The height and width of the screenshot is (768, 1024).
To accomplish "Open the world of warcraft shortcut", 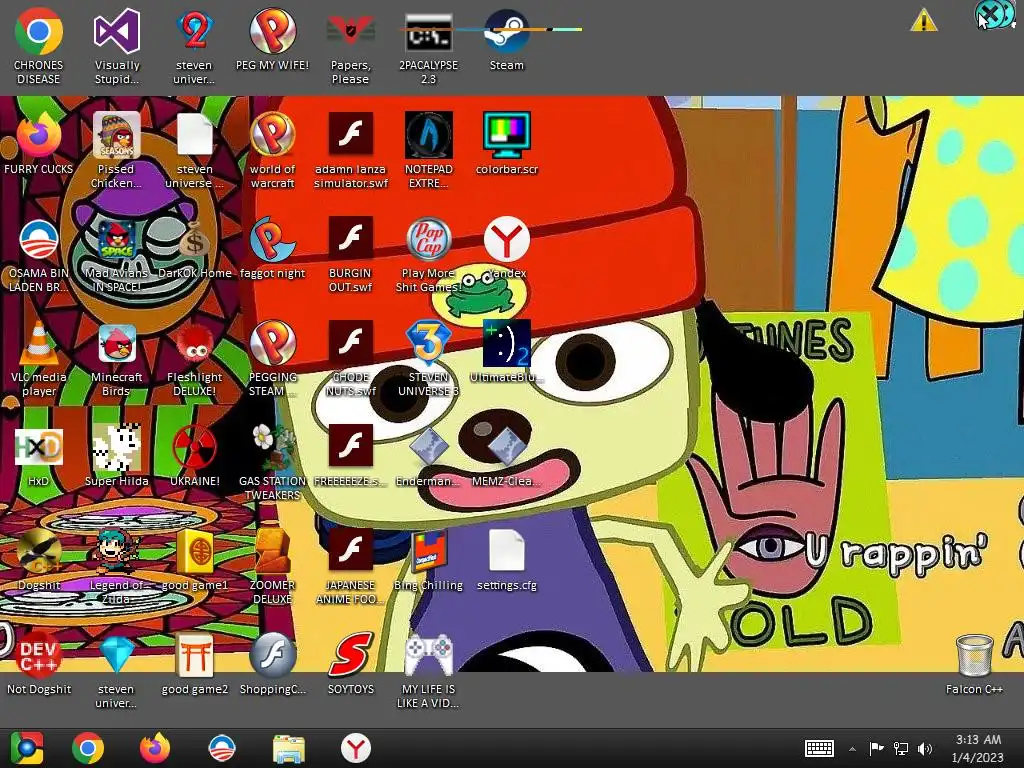I will pyautogui.click(x=272, y=135).
